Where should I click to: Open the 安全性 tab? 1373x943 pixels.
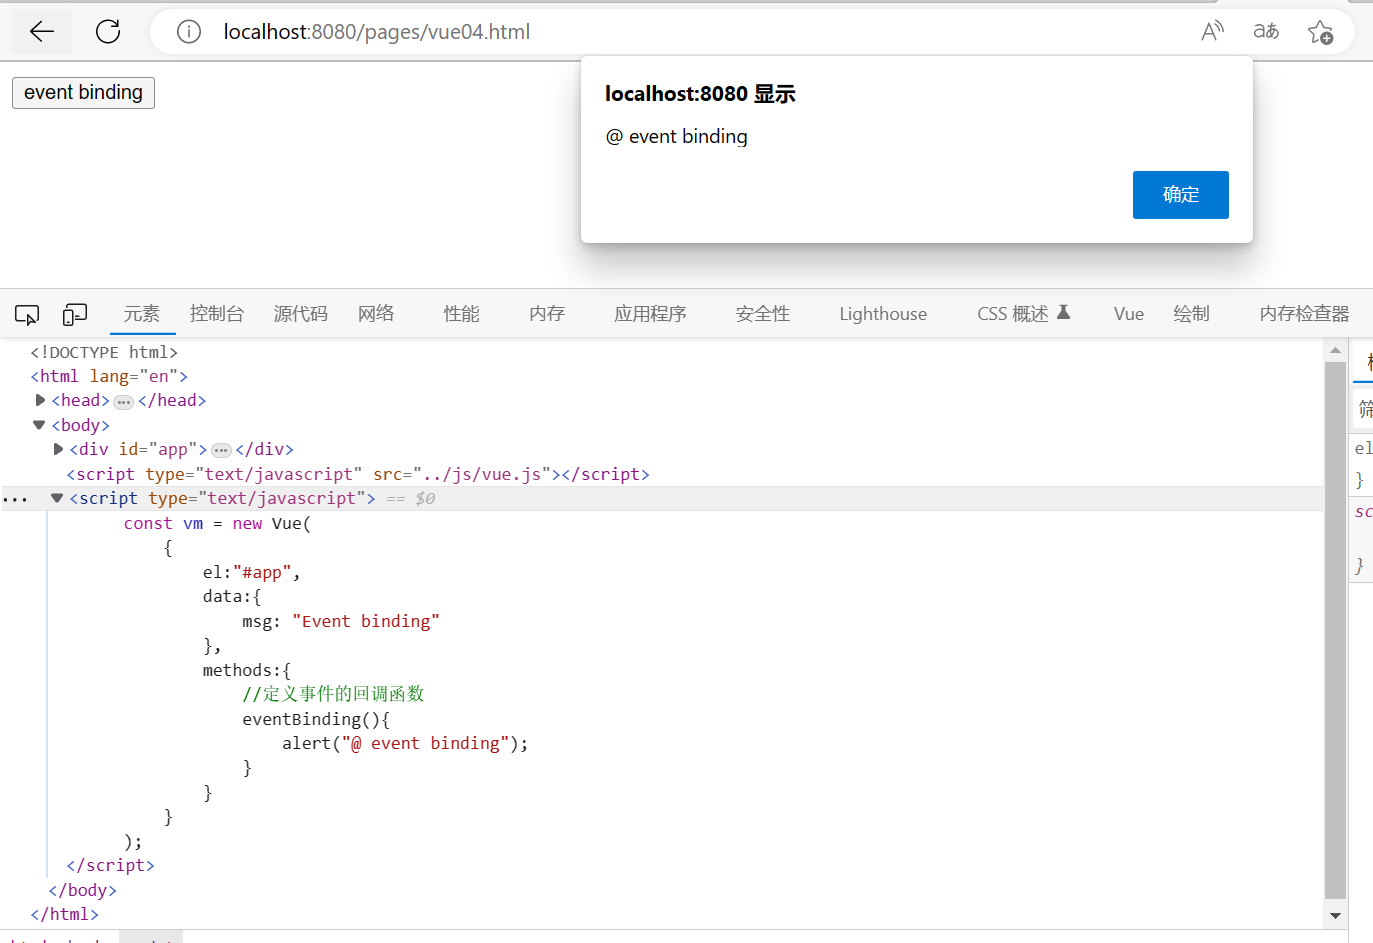(x=763, y=314)
